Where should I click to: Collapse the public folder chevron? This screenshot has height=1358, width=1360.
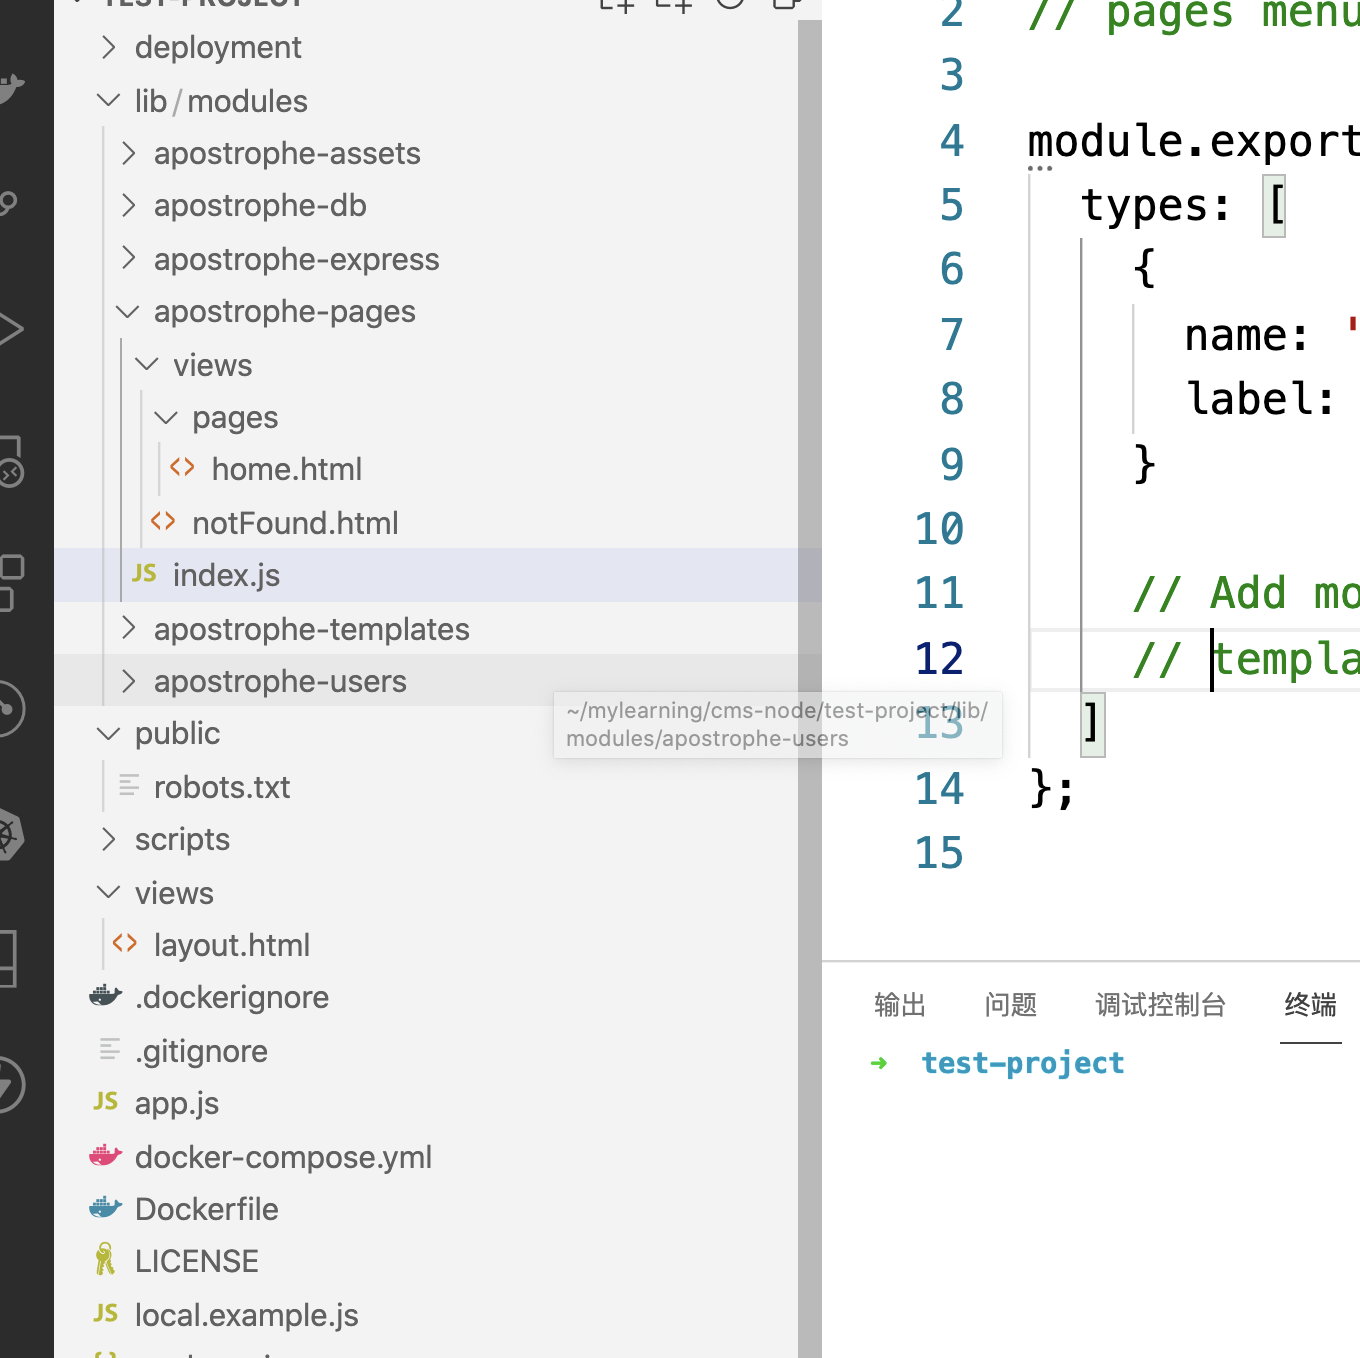click(x=108, y=733)
